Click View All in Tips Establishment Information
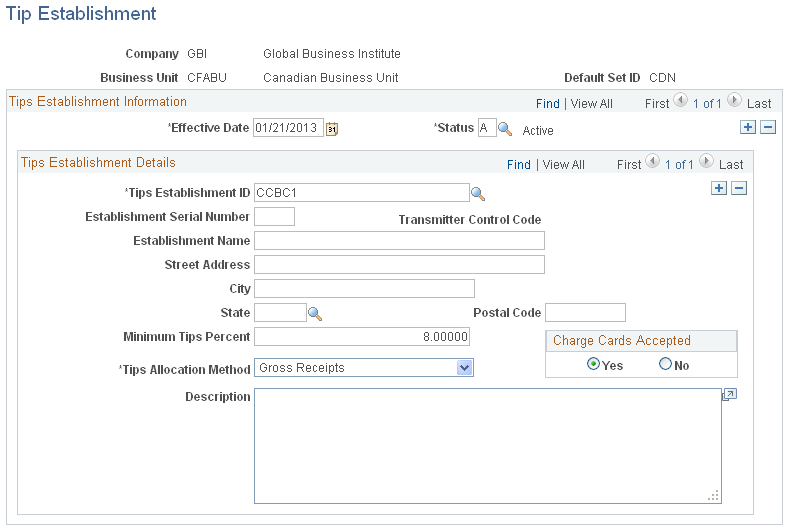Viewport: 787px width, 530px height. click(591, 104)
